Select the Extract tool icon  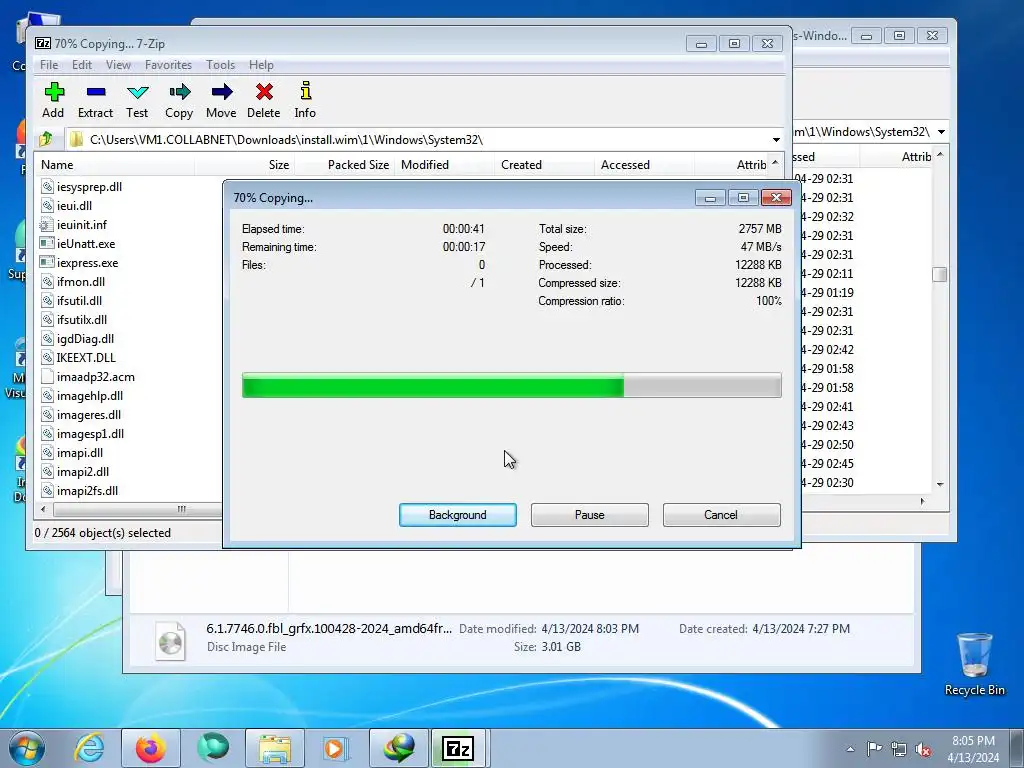point(95,92)
